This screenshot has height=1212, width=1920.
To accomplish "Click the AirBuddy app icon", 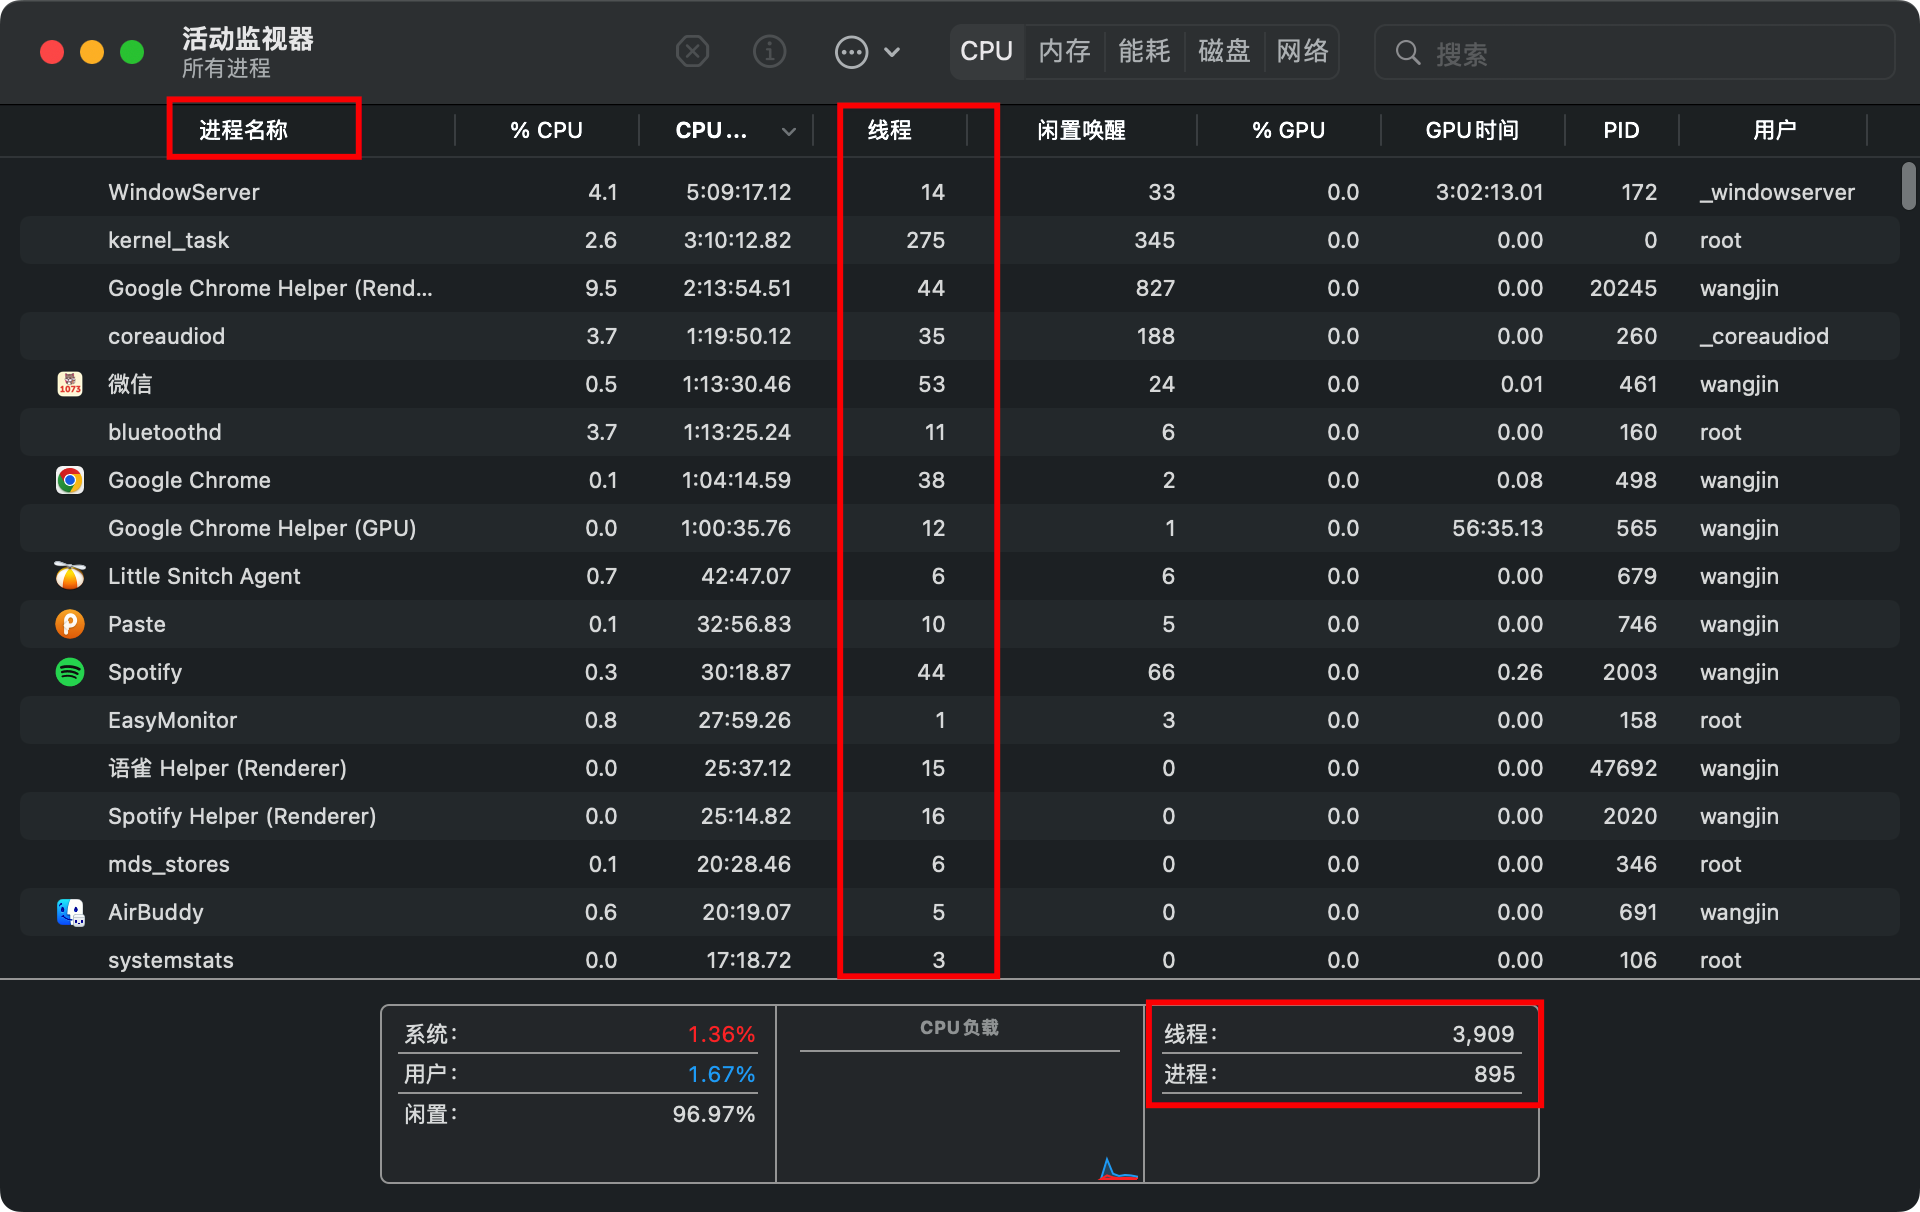I will pyautogui.click(x=70, y=912).
